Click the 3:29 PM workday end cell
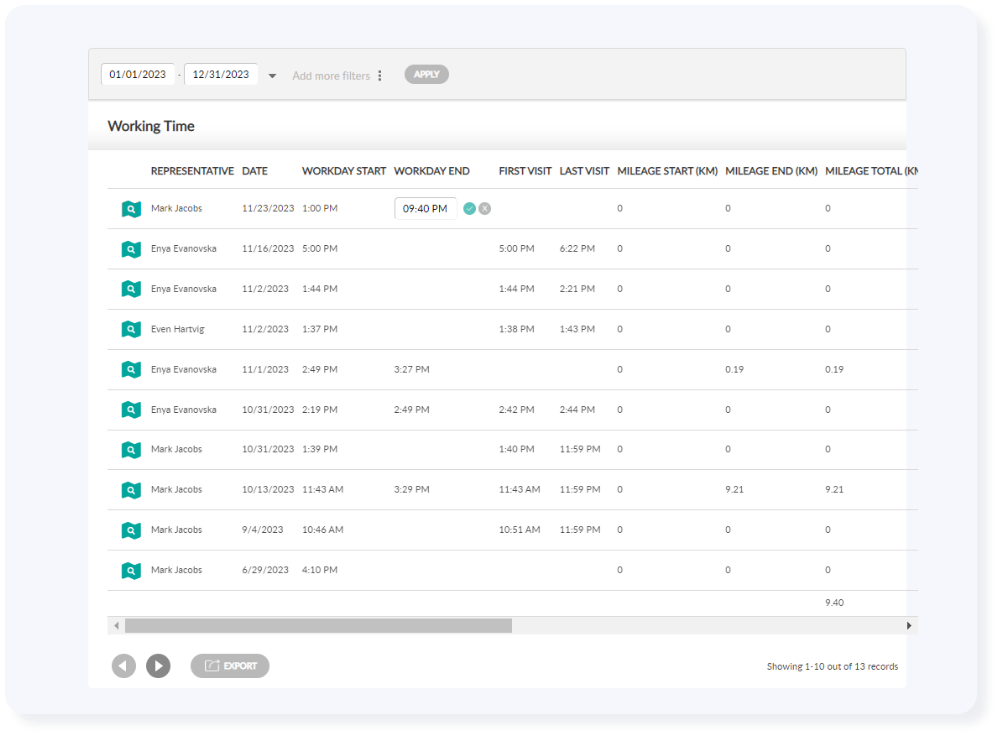Viewport: 1002px width, 739px height. click(x=412, y=490)
